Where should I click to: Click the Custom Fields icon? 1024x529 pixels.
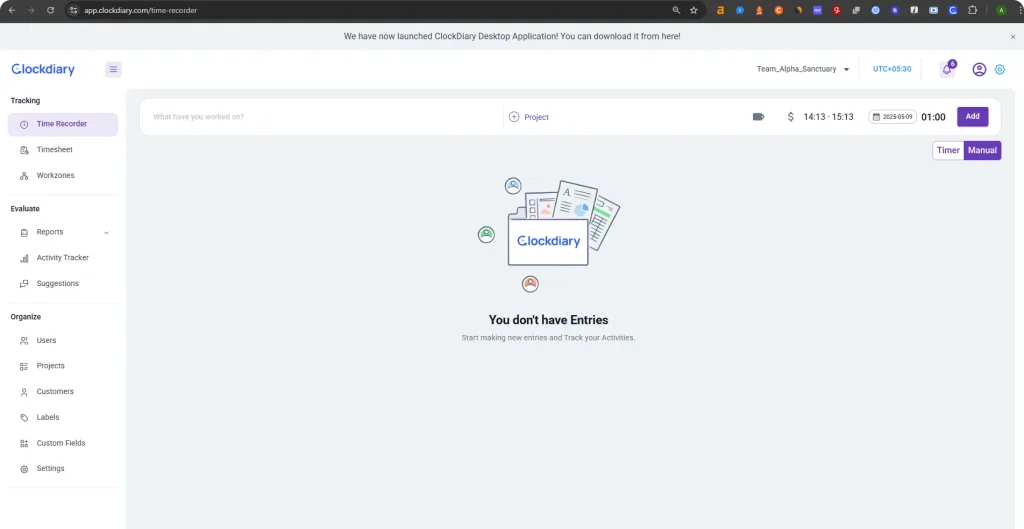point(24,443)
